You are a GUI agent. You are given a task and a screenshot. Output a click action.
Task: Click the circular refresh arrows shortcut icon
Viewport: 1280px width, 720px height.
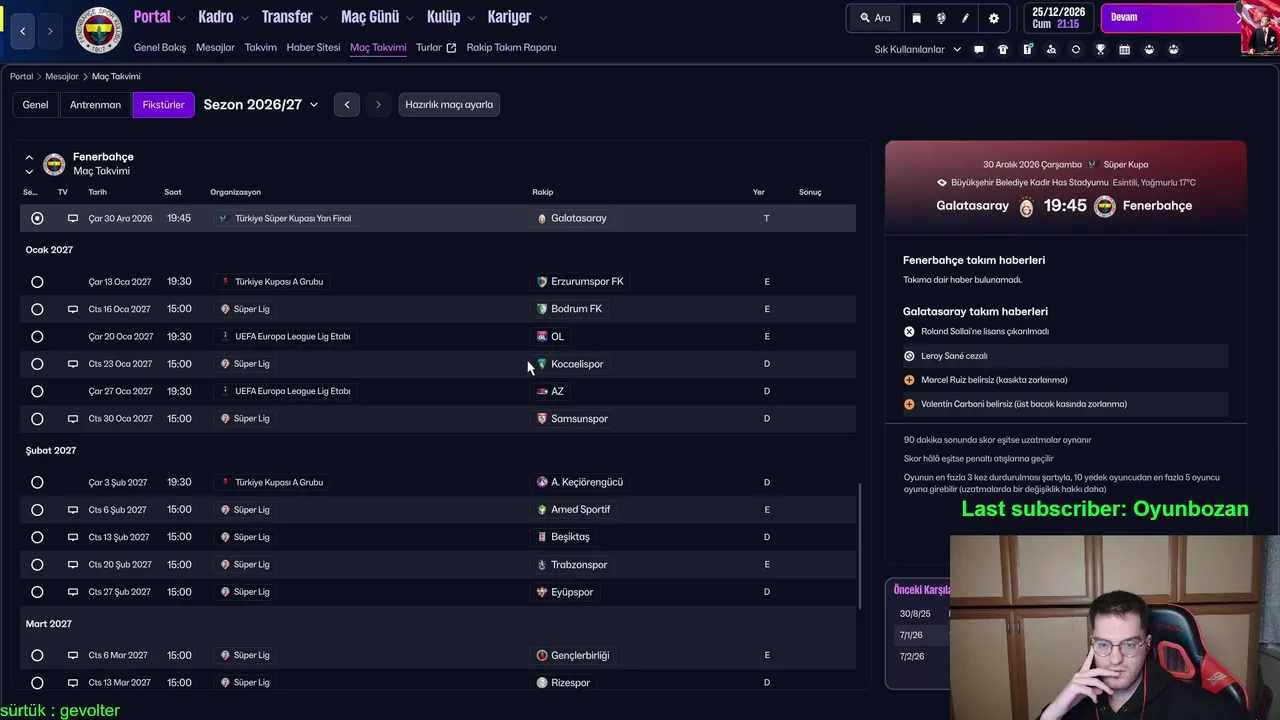[x=1076, y=49]
